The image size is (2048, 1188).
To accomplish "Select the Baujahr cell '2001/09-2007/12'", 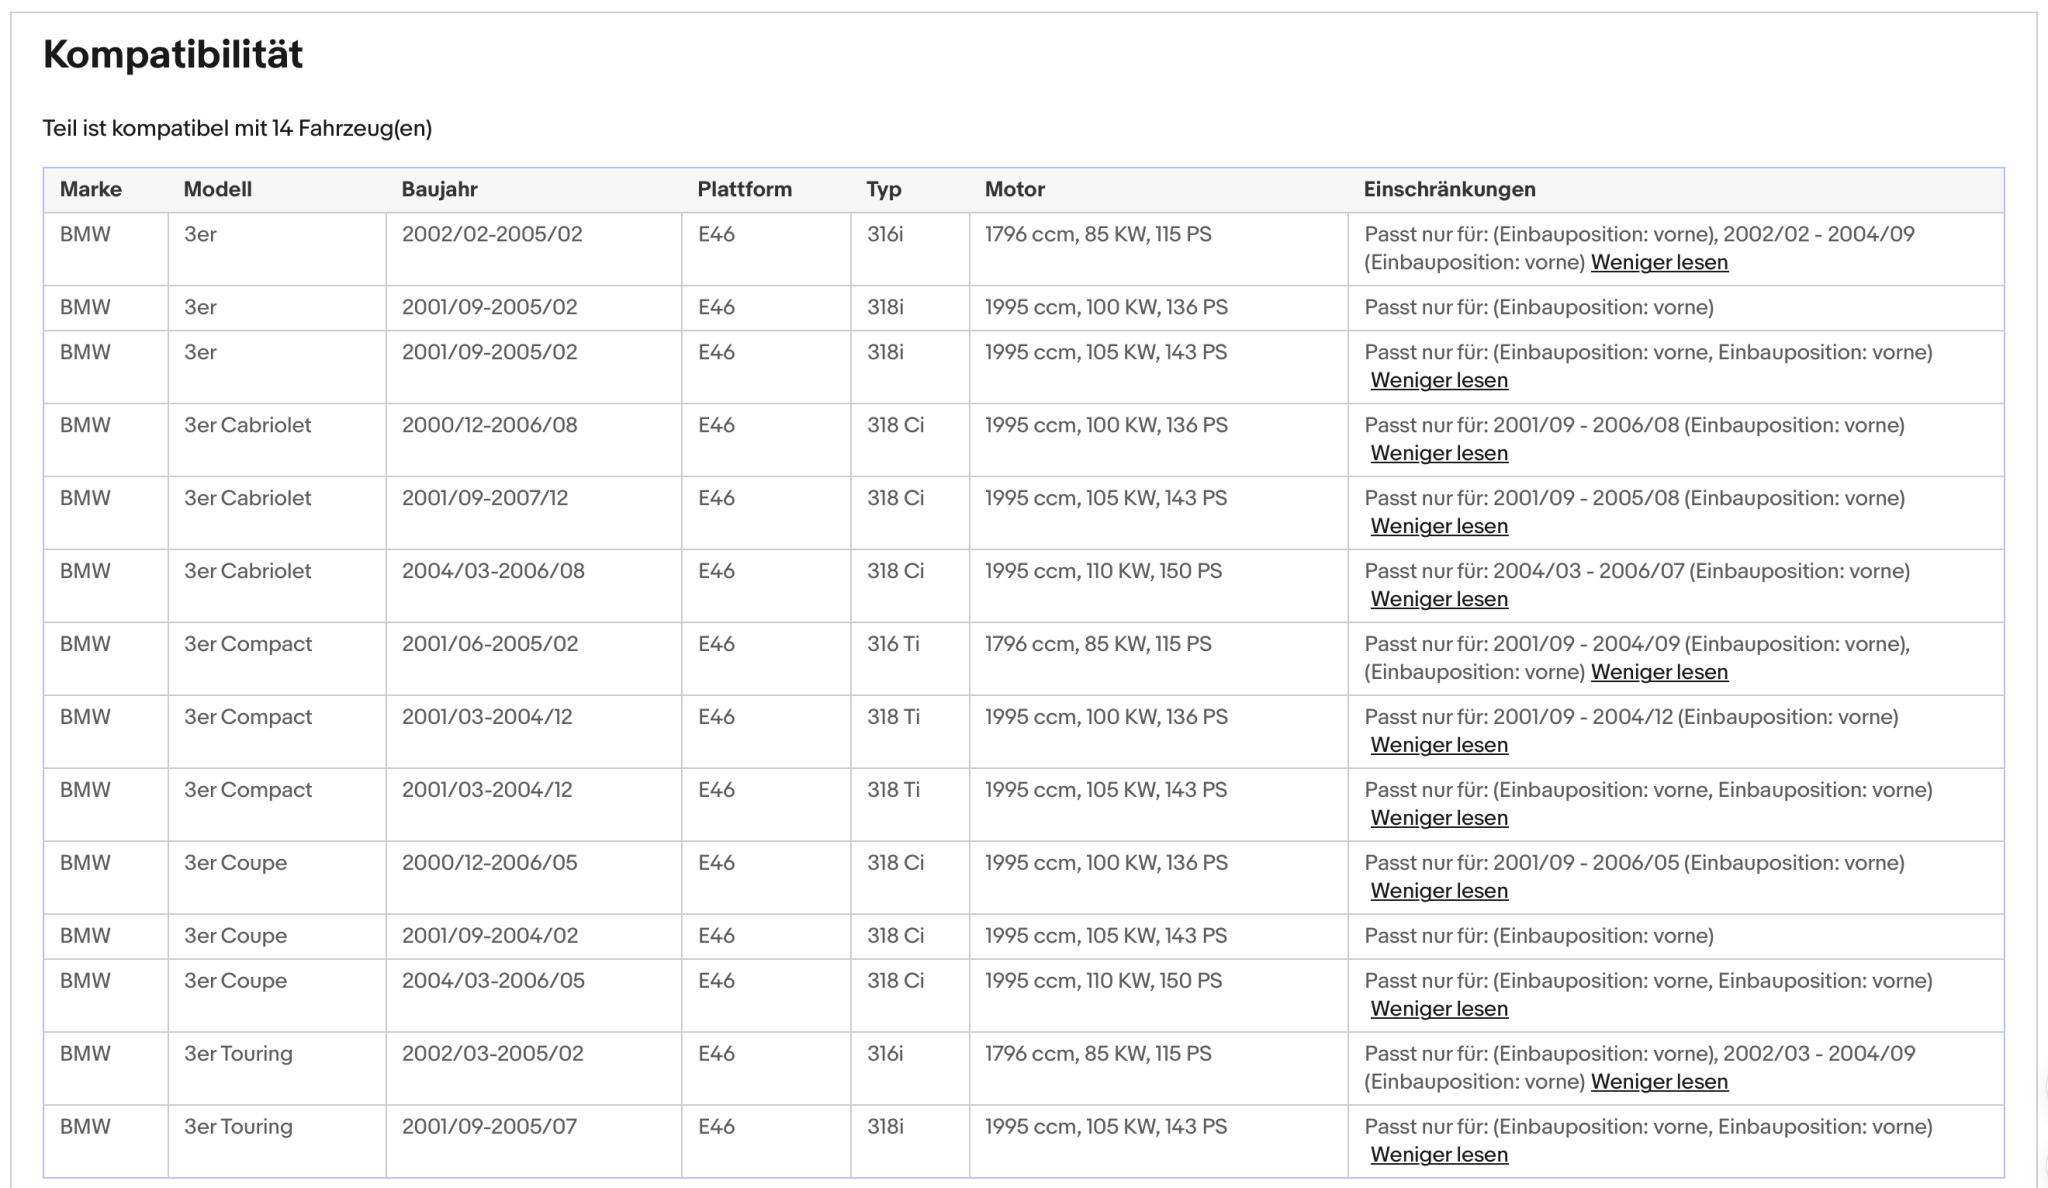I will pyautogui.click(x=485, y=498).
